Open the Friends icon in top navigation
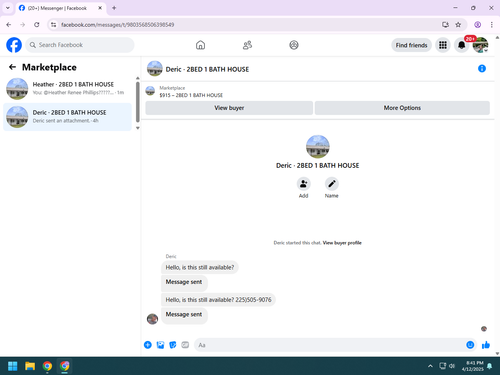500x375 pixels. click(x=247, y=45)
